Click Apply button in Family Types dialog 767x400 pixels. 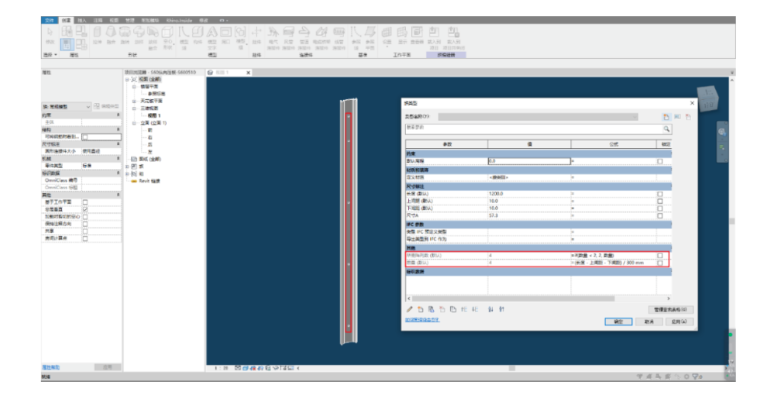click(679, 322)
